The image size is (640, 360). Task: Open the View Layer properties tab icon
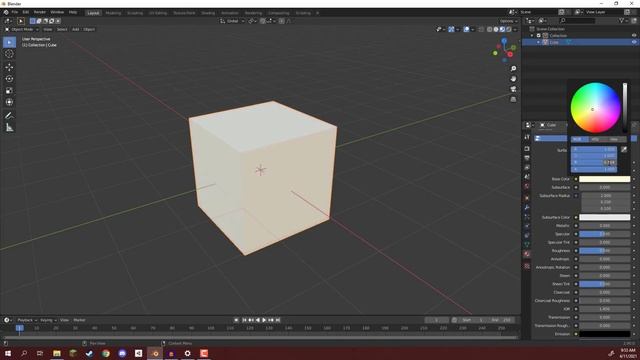(527, 167)
